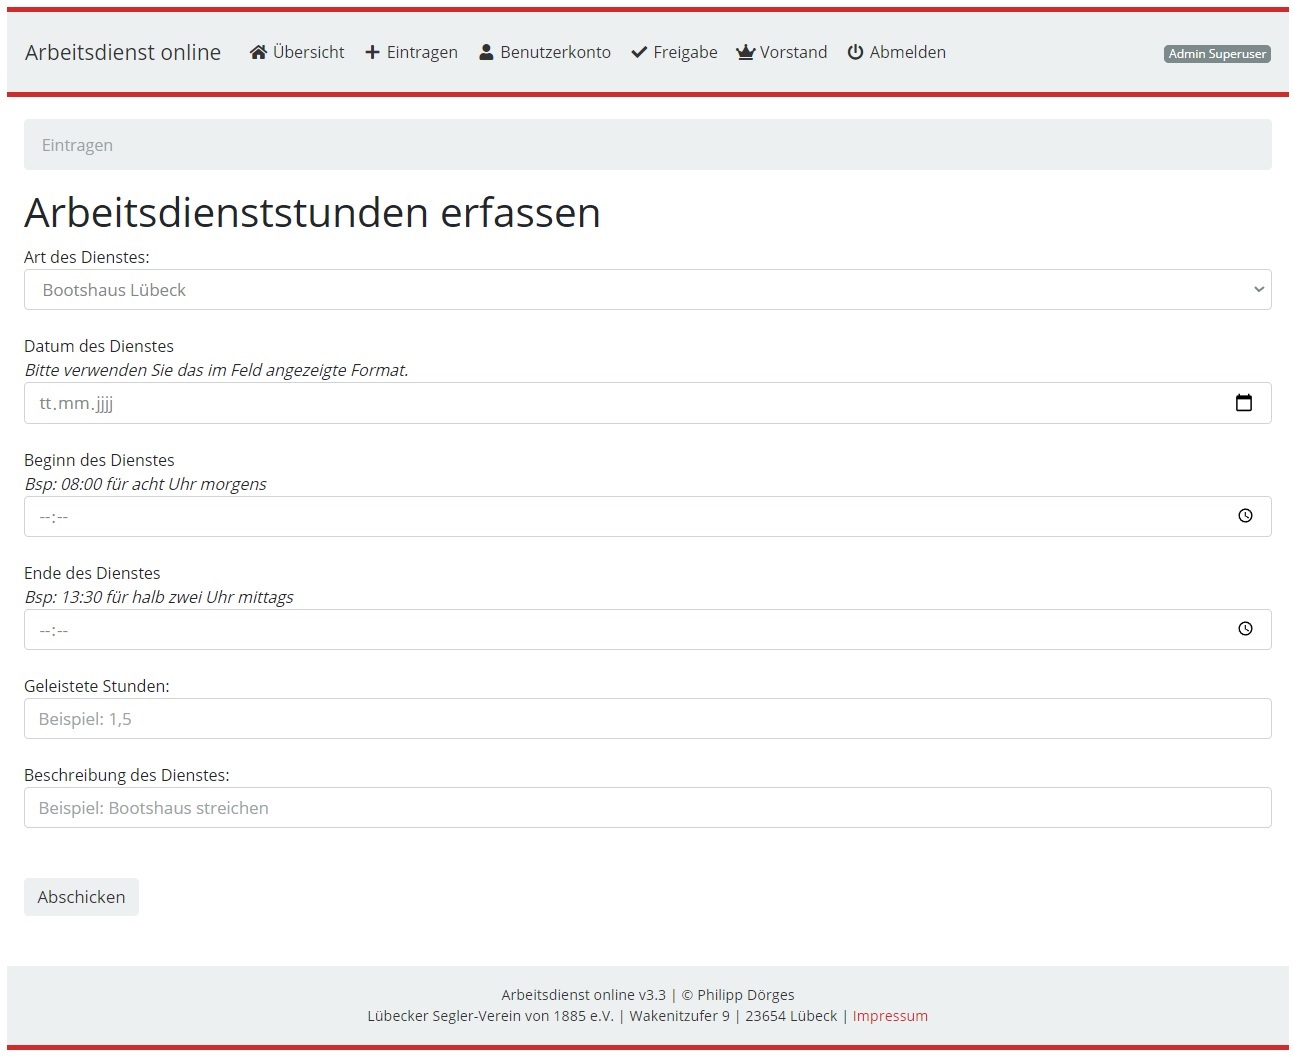Click the house icon next to Übersicht
This screenshot has width=1293, height=1058.
pos(258,52)
